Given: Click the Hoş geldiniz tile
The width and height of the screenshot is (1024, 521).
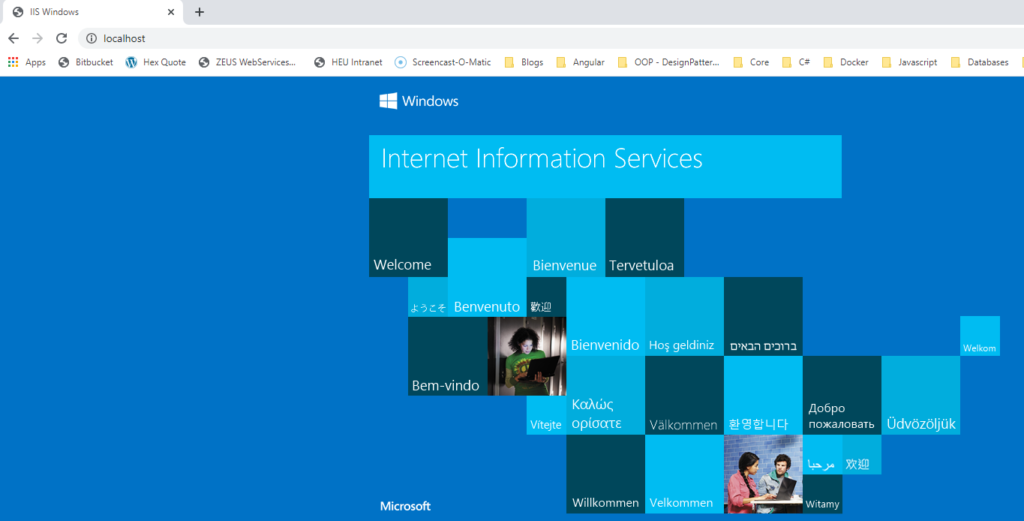Looking at the screenshot, I should tap(684, 317).
